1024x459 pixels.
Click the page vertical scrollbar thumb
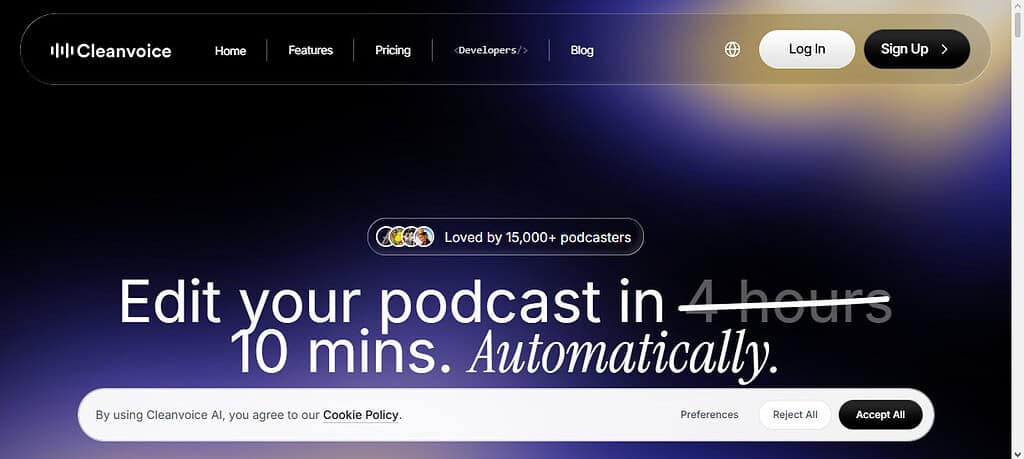(x=1017, y=25)
